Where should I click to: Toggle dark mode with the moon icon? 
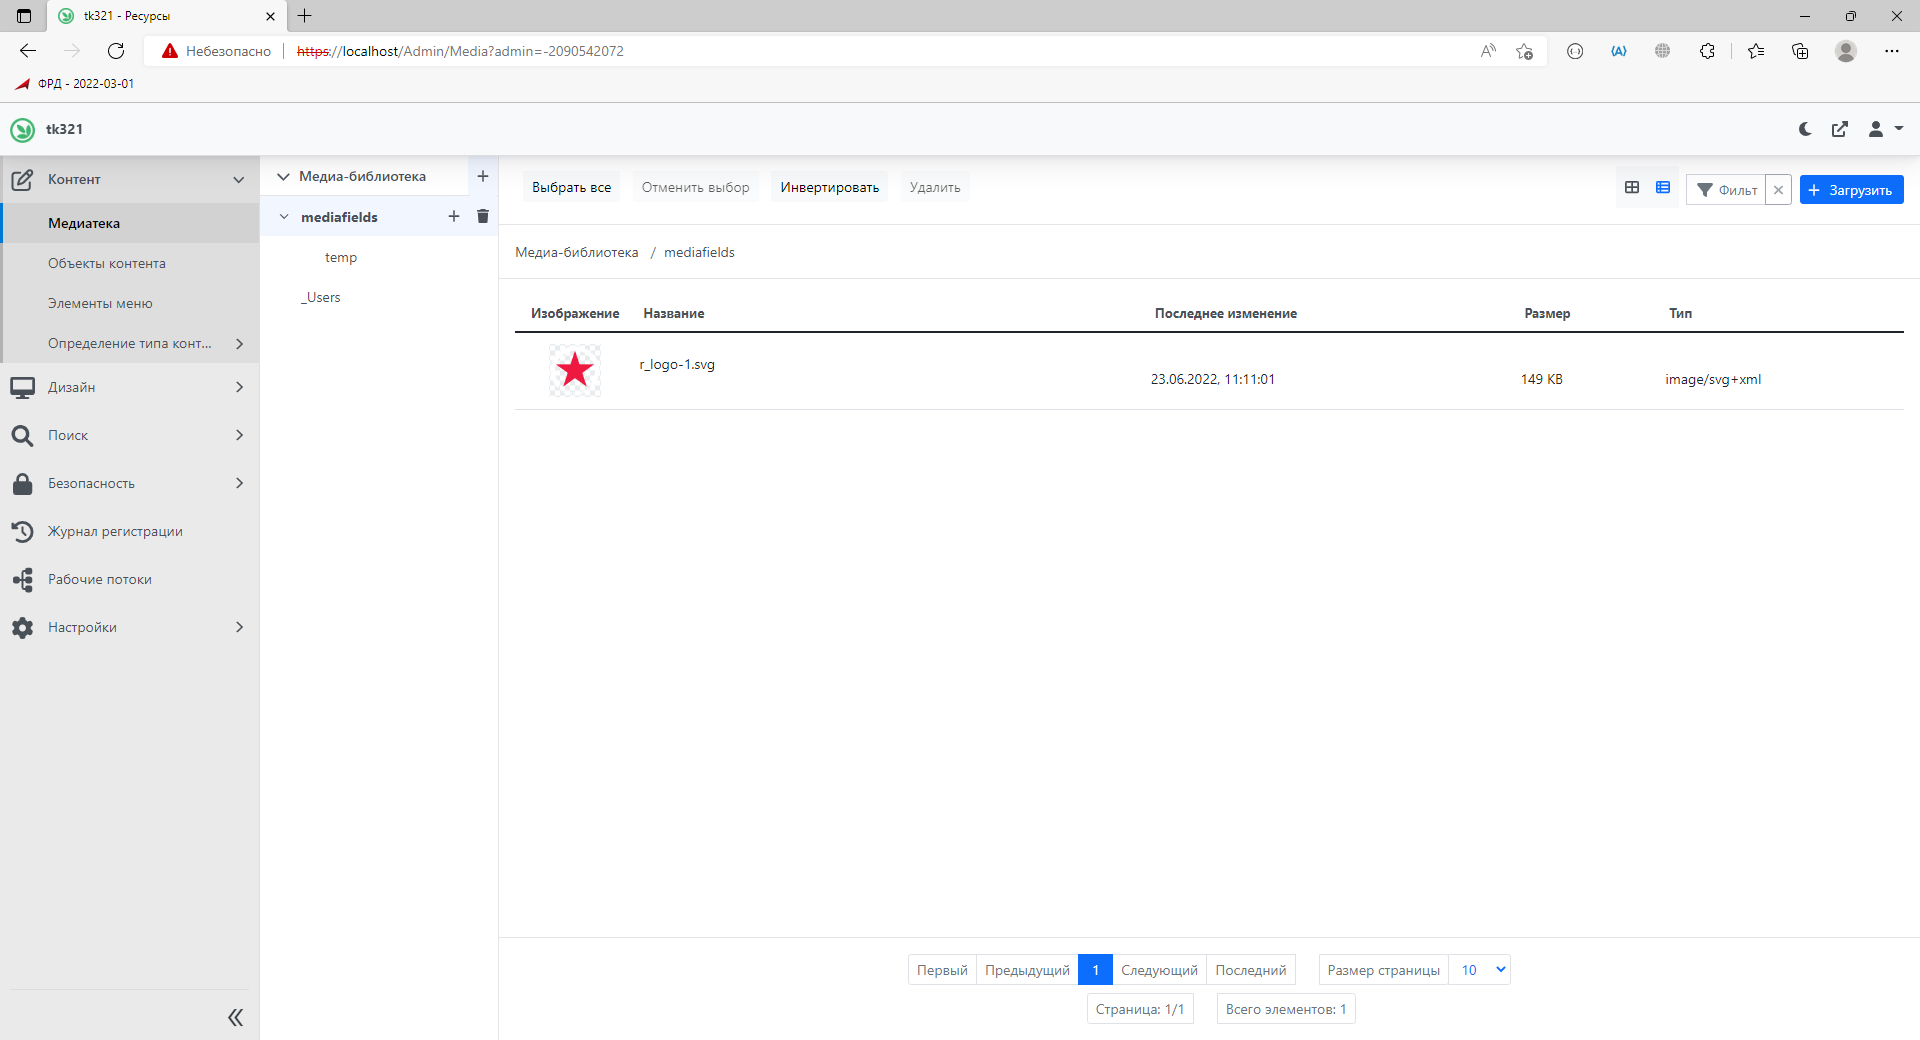(1803, 129)
